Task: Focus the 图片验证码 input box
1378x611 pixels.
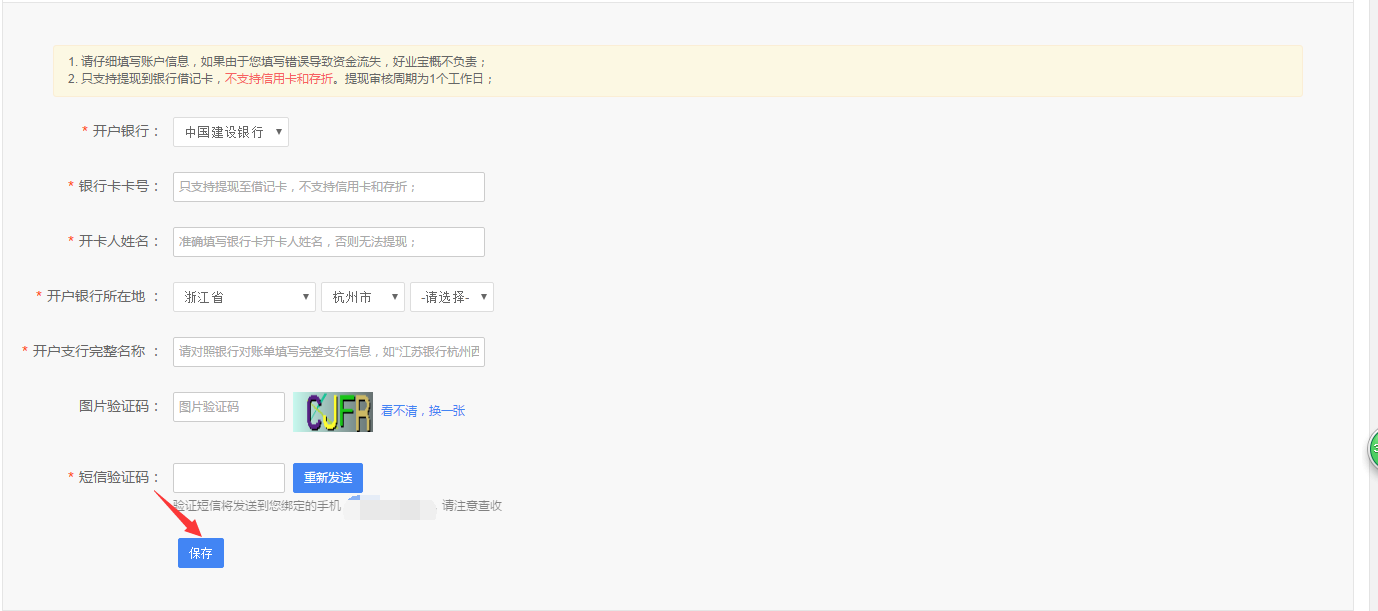Action: [x=229, y=407]
